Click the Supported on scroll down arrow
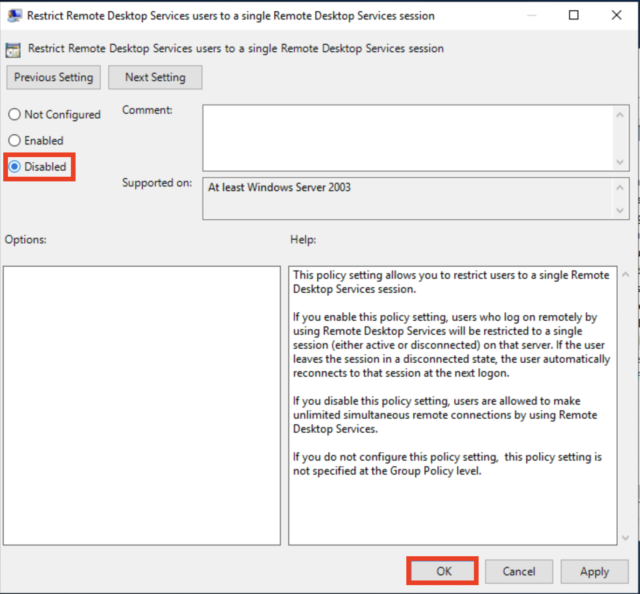 (620, 210)
